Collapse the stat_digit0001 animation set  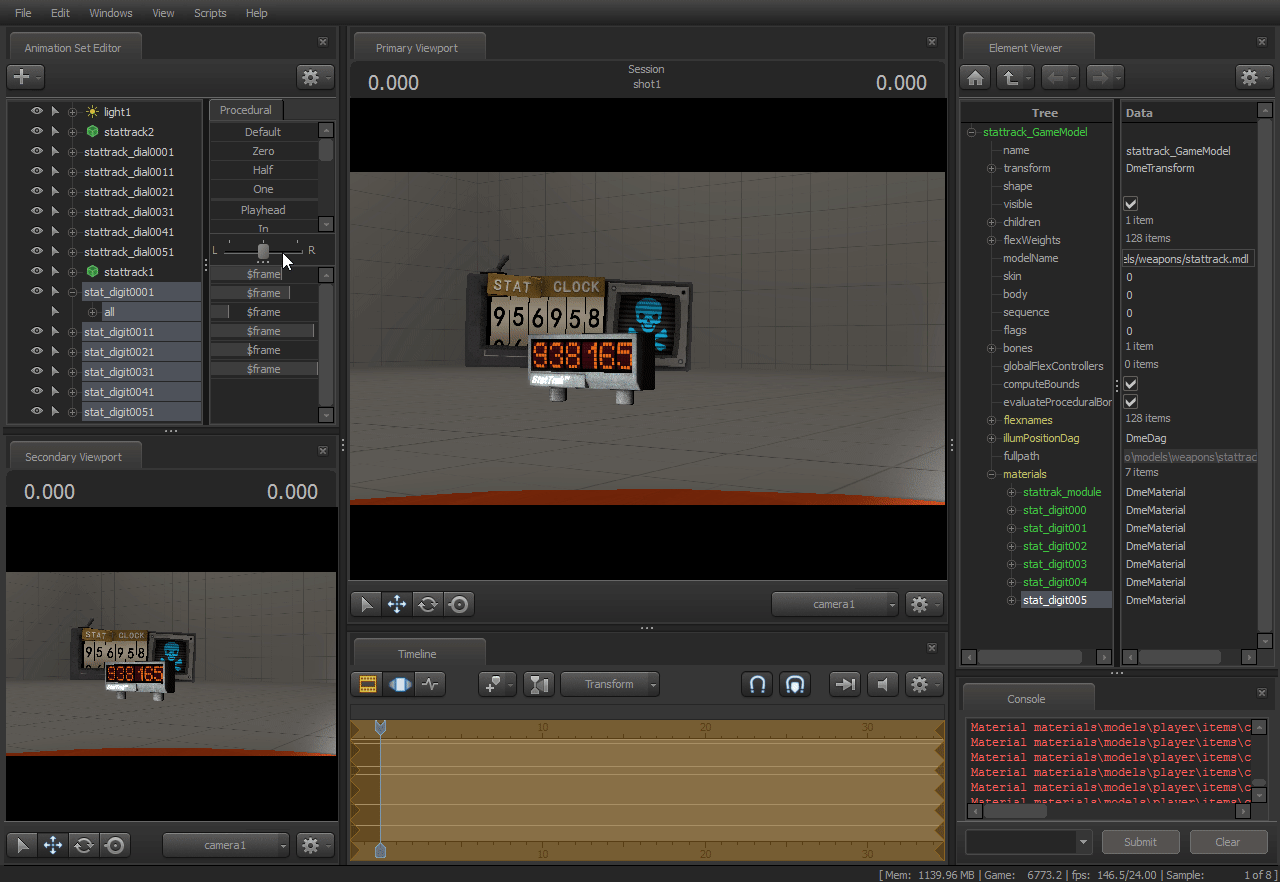72,292
